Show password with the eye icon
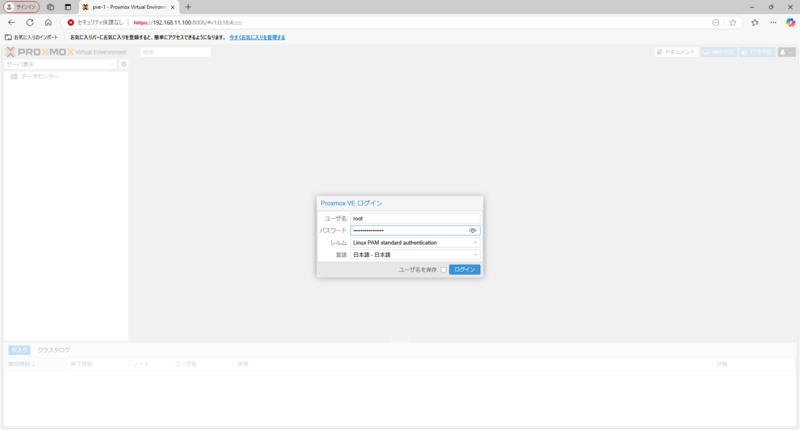Image resolution: width=800 pixels, height=430 pixels. point(472,231)
